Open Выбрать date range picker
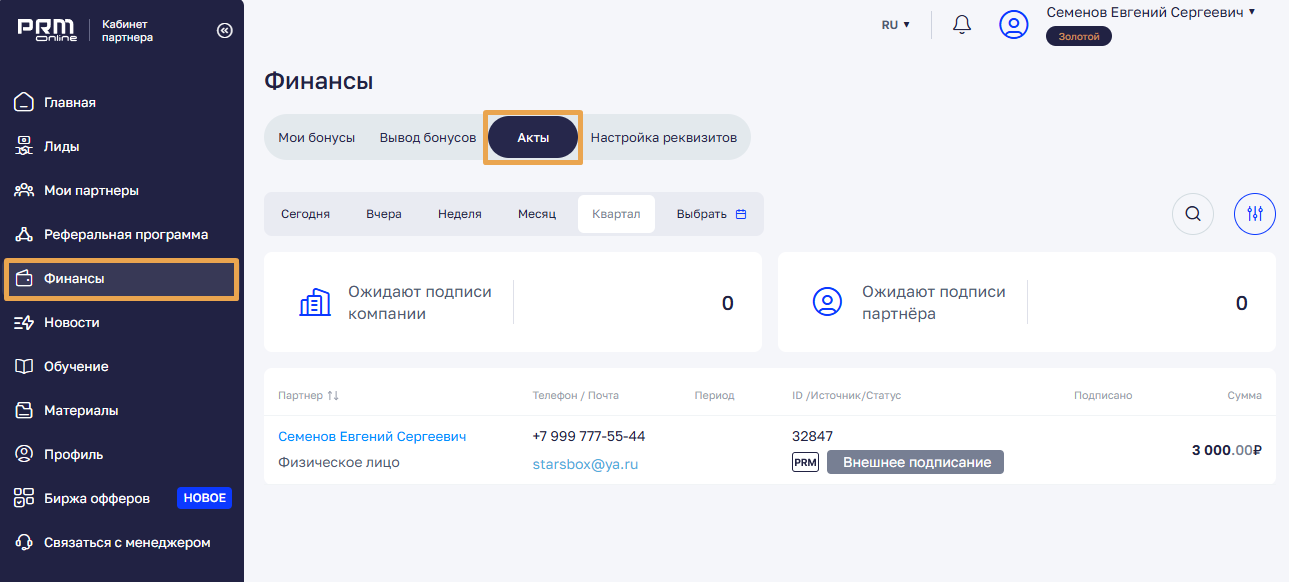The image size is (1289, 582). [x=711, y=214]
